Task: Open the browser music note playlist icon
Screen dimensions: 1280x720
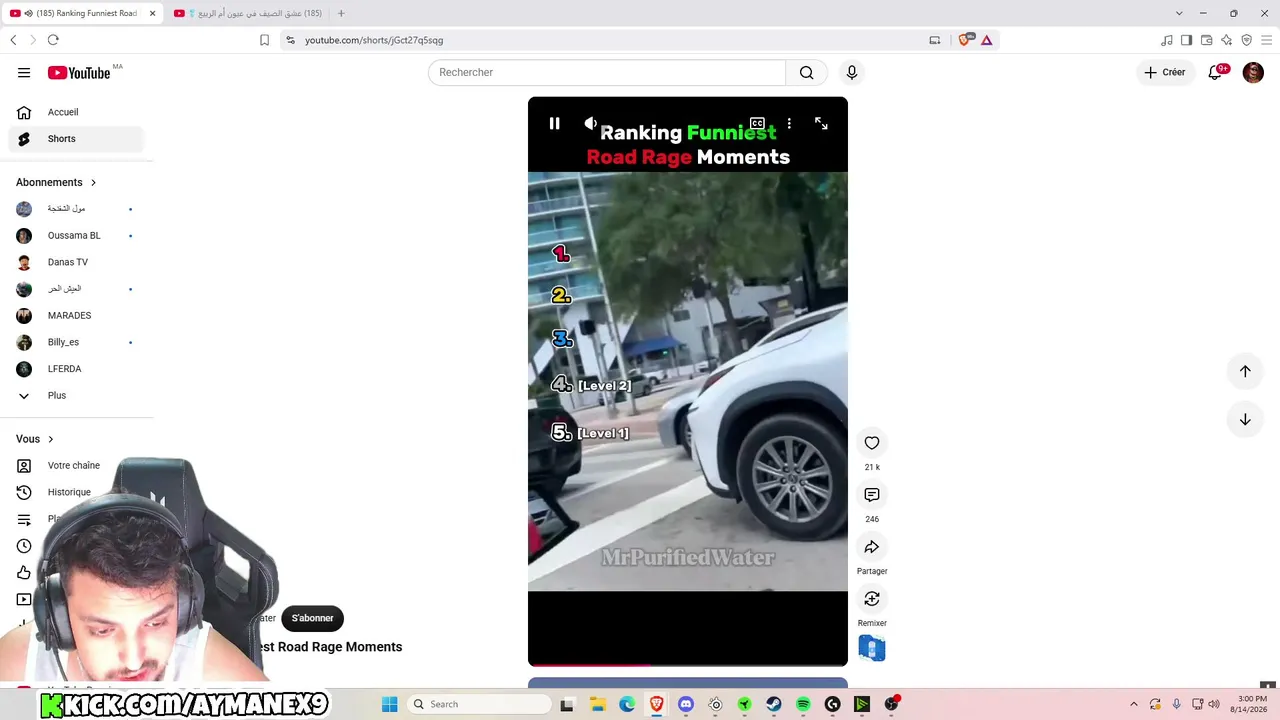Action: 1167,40
